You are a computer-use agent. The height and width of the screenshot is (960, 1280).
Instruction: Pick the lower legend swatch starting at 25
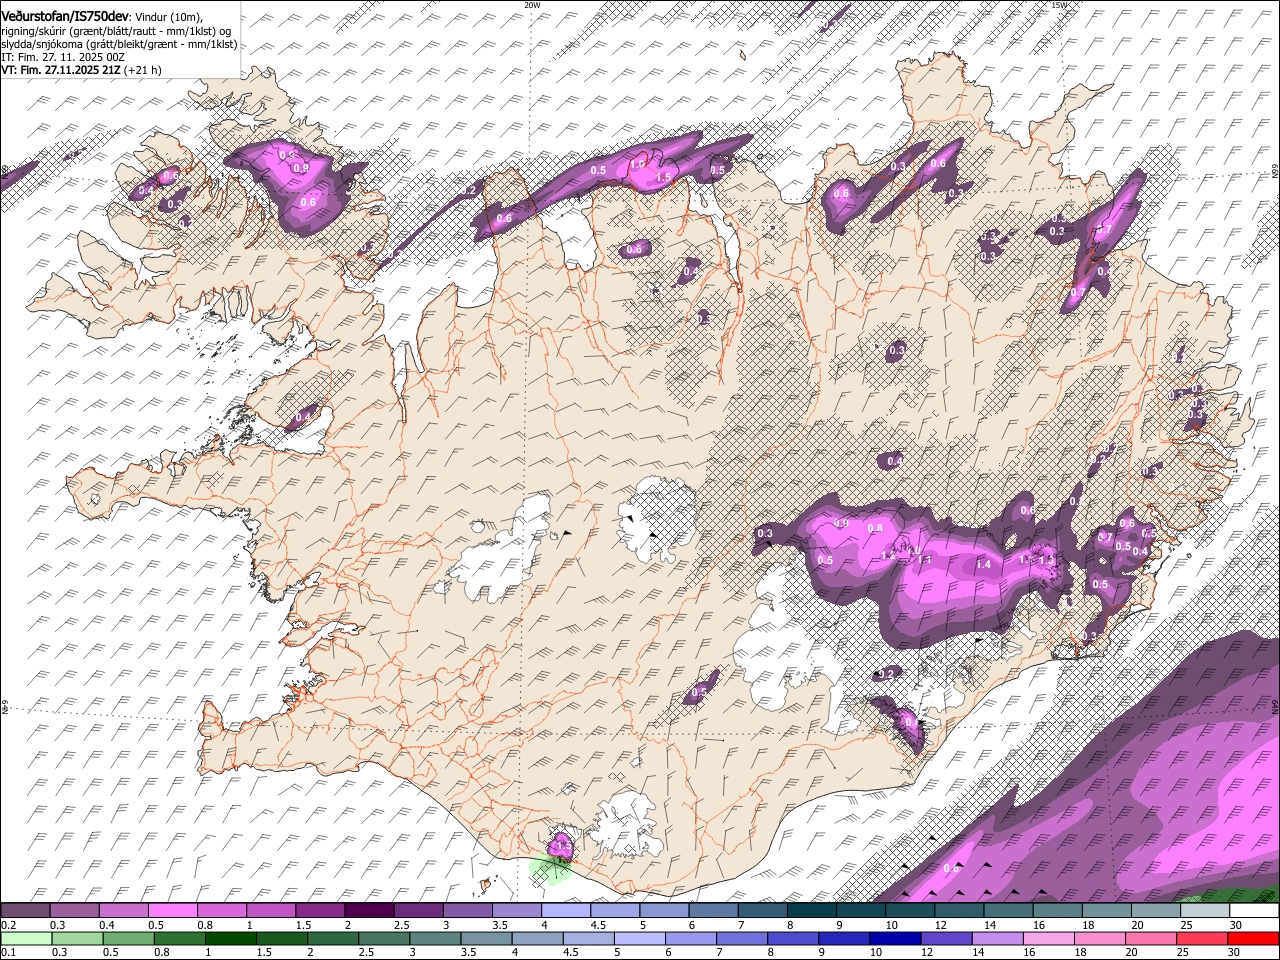point(1201,938)
